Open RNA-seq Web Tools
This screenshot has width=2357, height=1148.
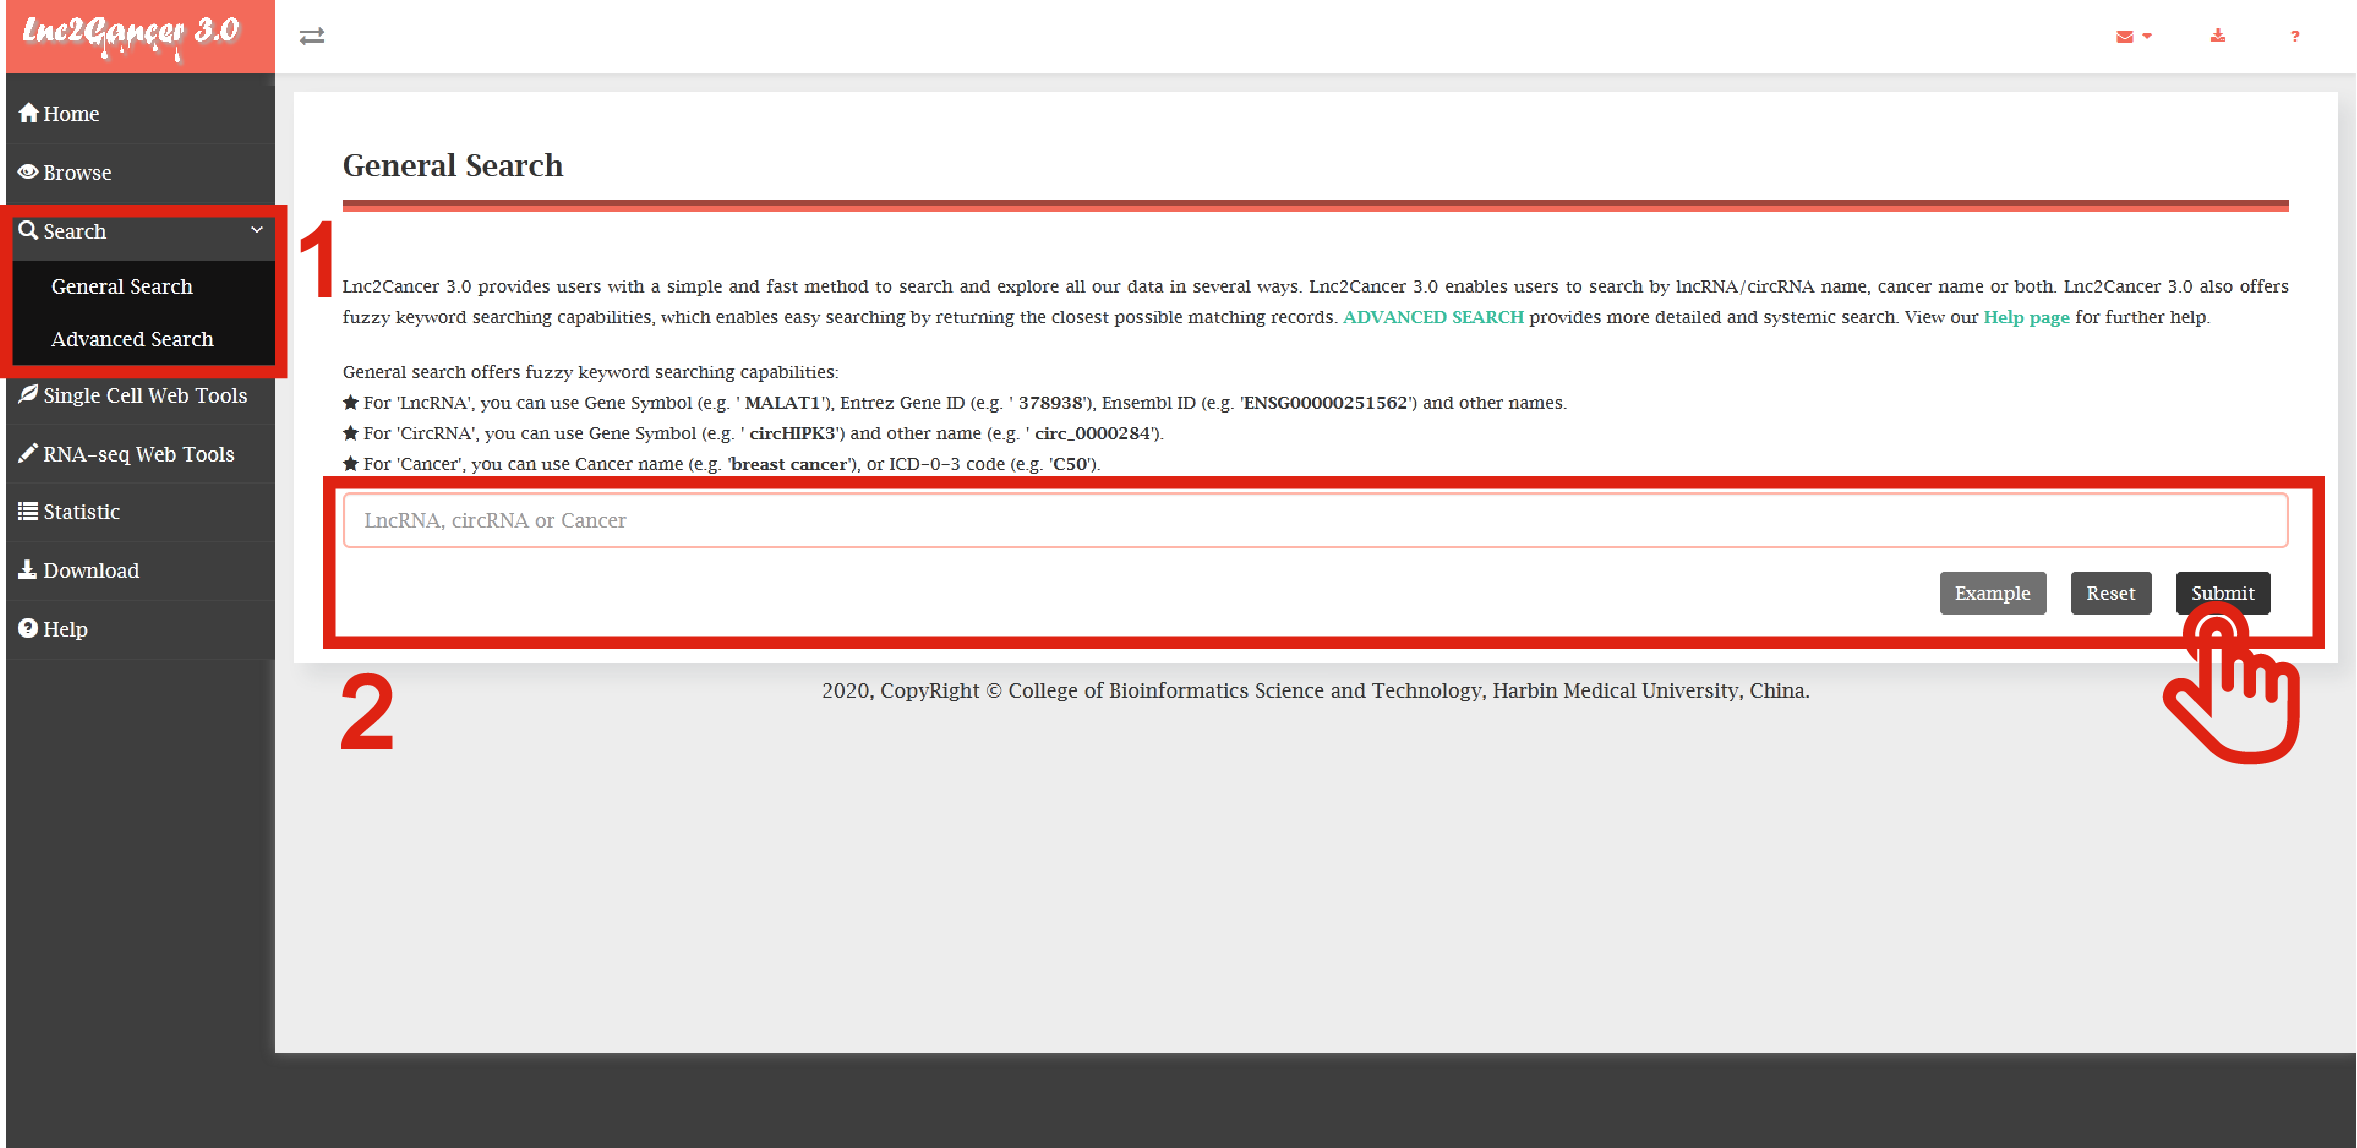(138, 455)
